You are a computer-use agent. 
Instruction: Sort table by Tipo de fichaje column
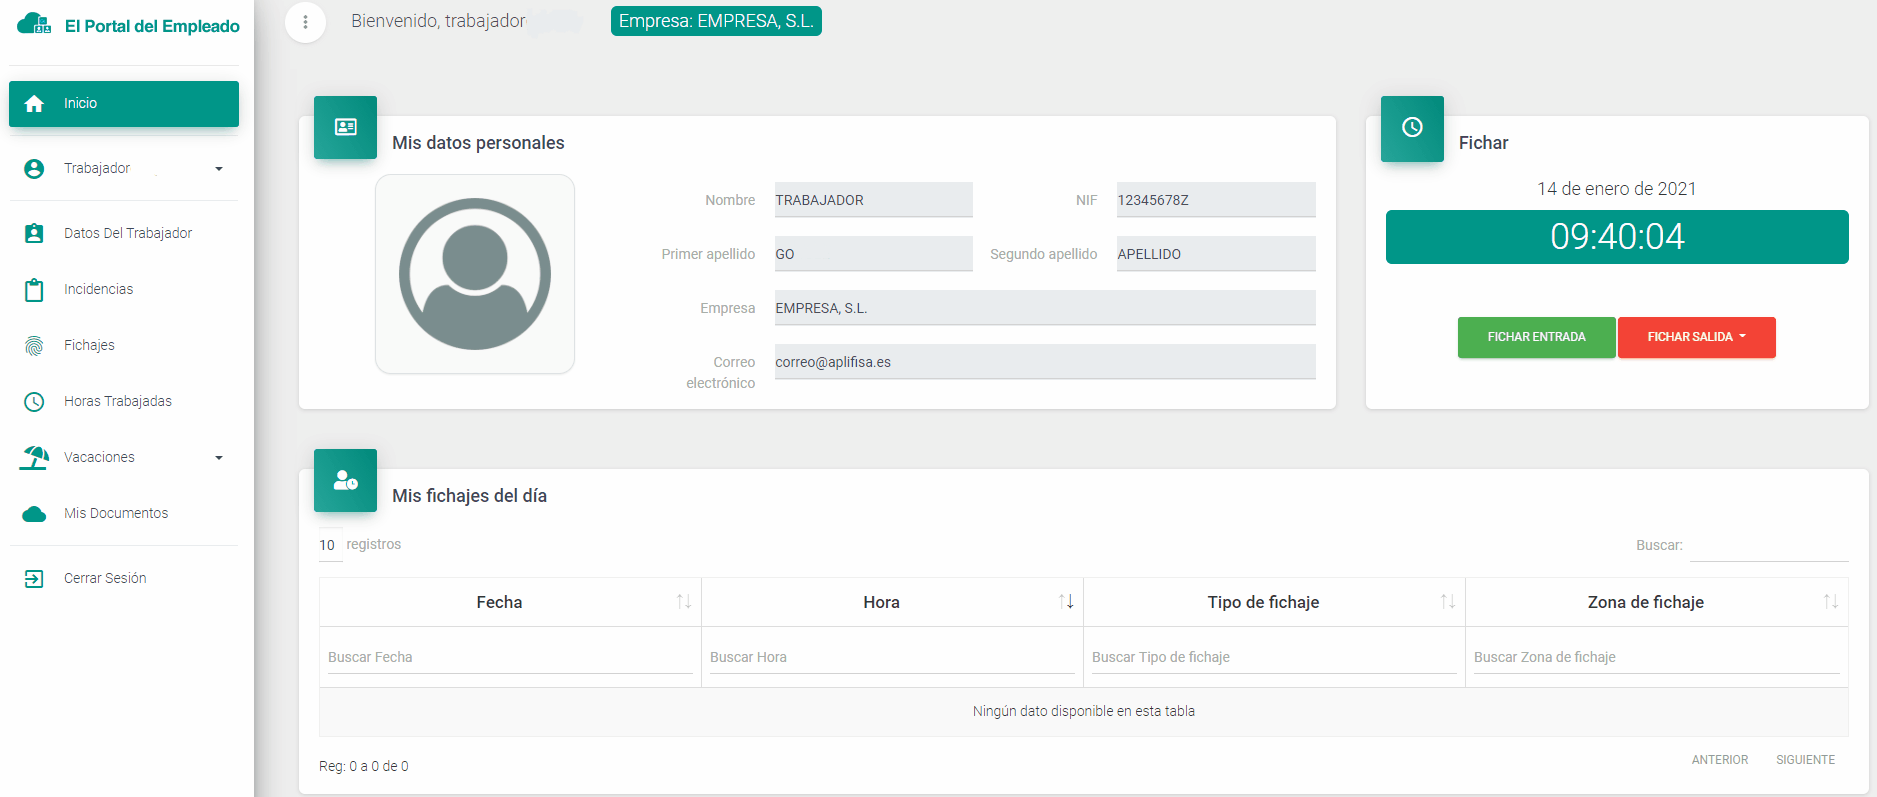1263,602
